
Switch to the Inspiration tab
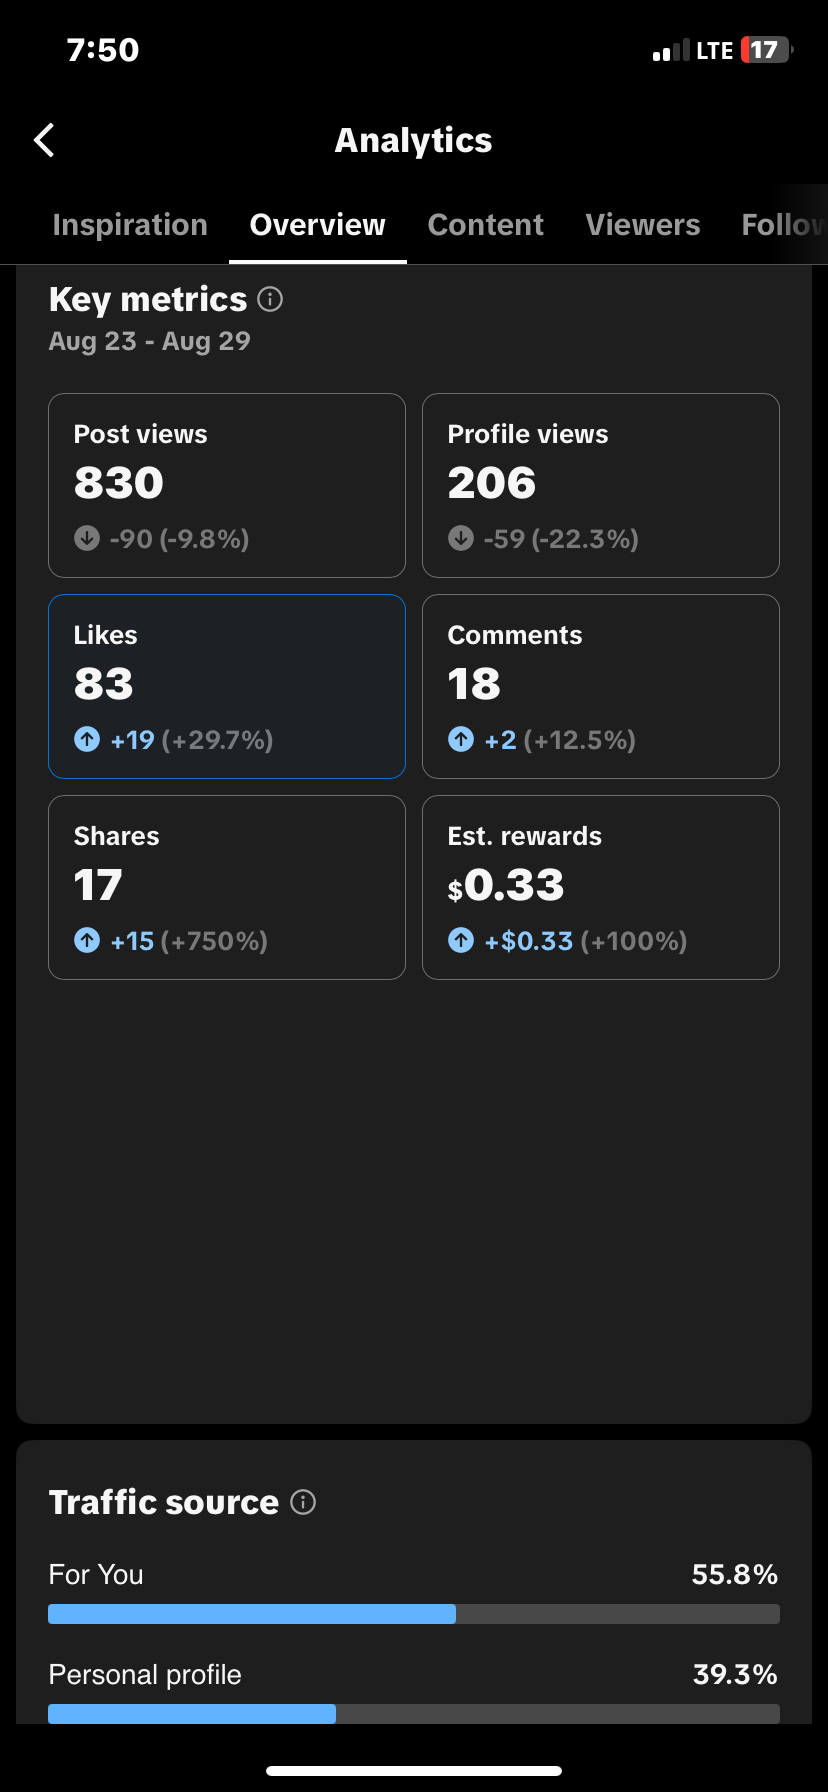[130, 225]
